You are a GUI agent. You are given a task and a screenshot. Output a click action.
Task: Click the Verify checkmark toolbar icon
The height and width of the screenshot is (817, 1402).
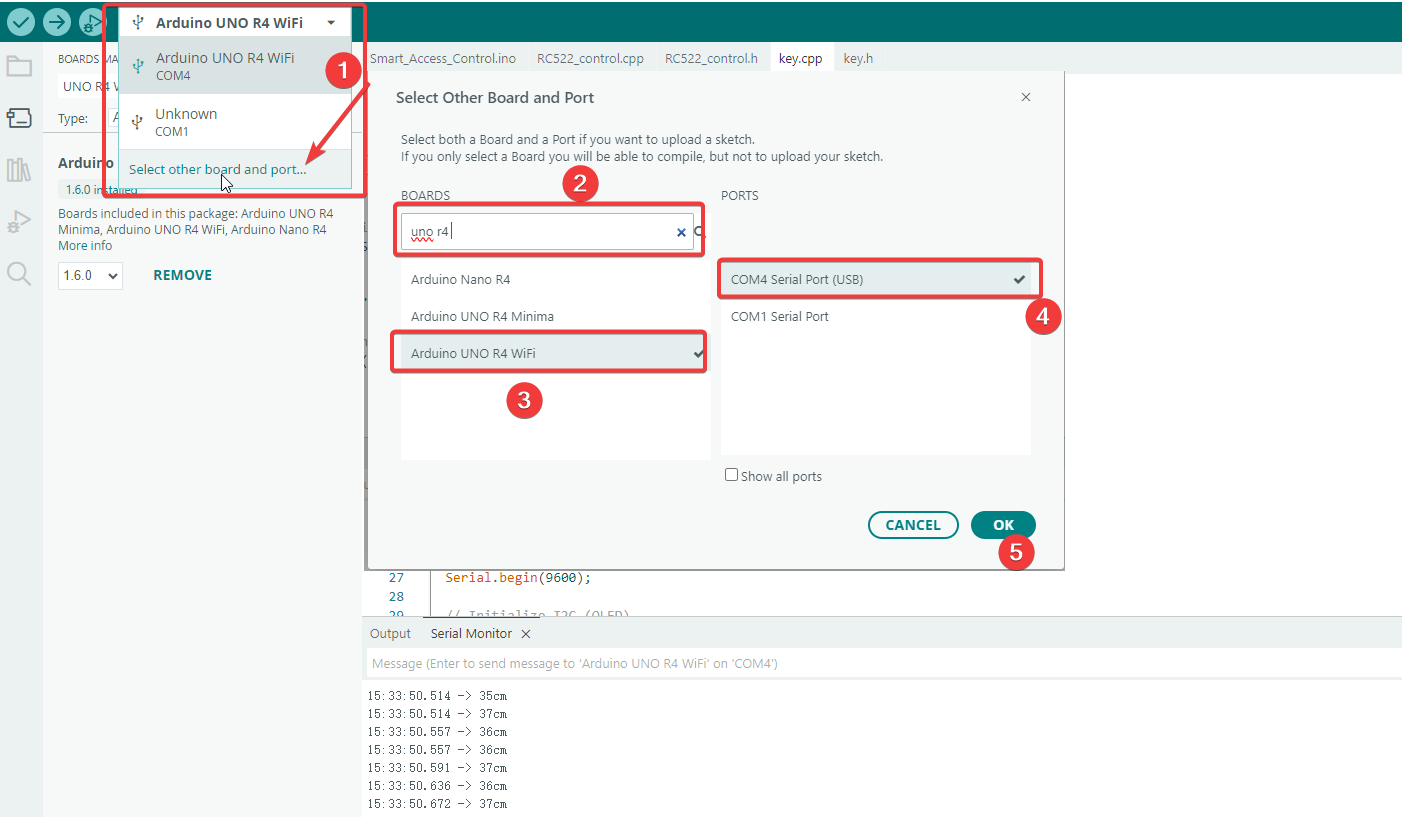pos(21,21)
